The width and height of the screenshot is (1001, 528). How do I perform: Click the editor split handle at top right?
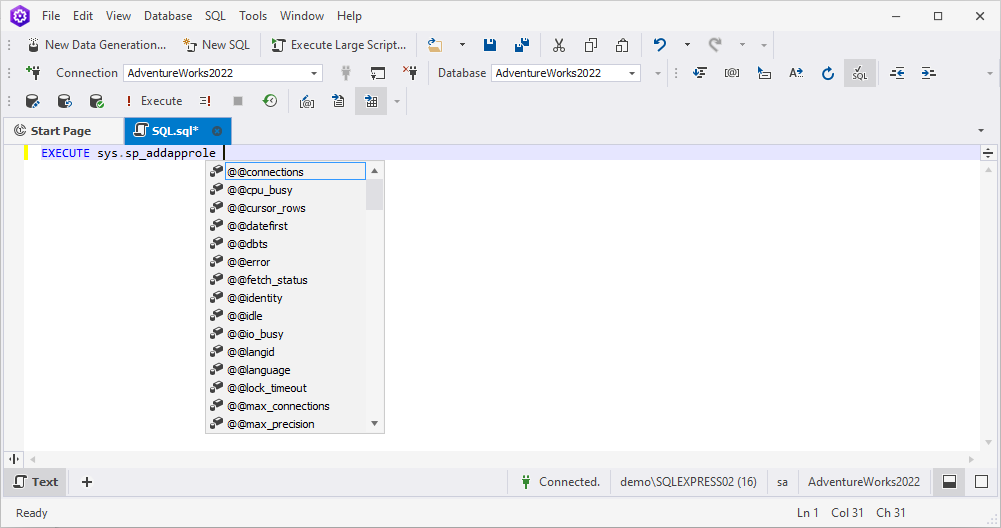tap(988, 153)
